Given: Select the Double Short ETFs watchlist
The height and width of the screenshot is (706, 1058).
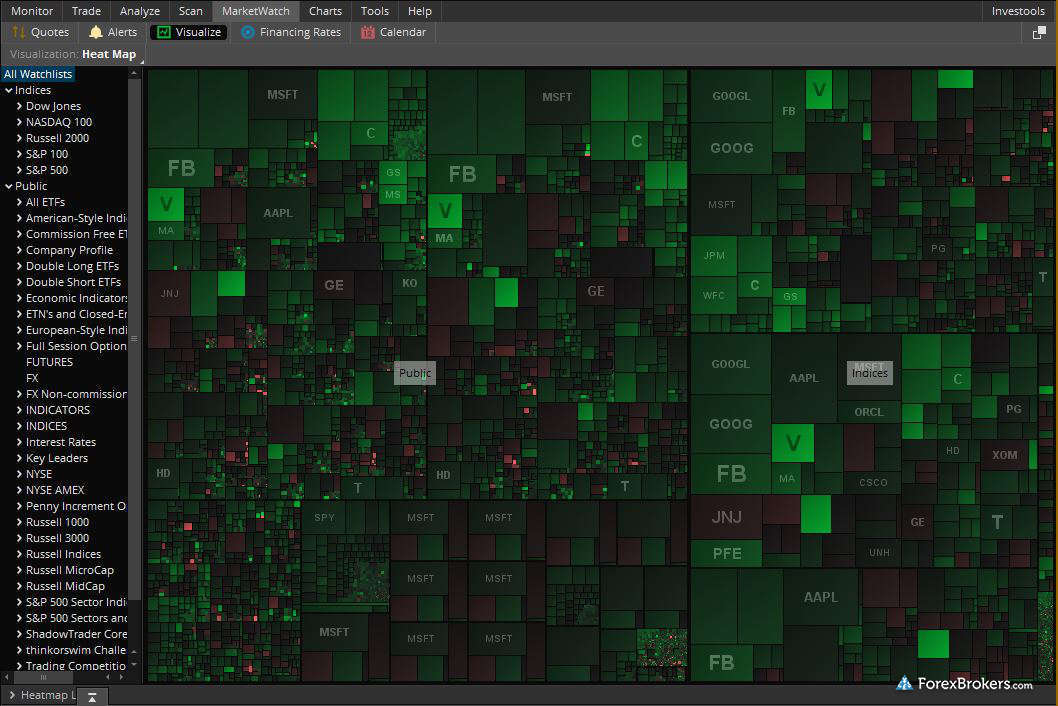Looking at the screenshot, I should coord(74,282).
